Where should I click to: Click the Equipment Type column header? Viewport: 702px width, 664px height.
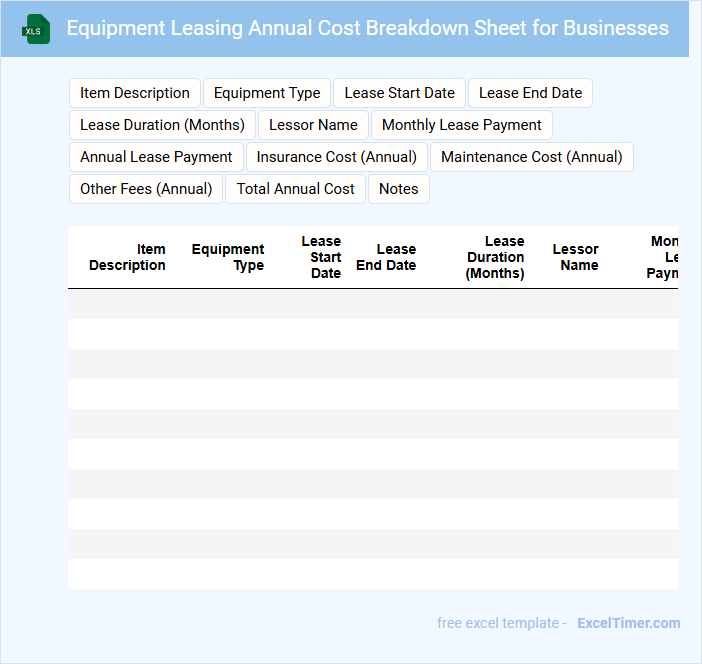point(228,258)
